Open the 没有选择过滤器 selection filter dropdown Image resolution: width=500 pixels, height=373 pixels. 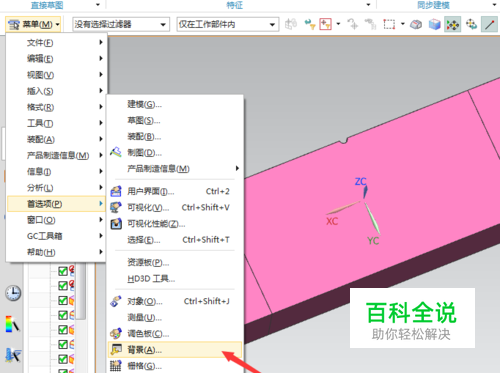point(121,24)
